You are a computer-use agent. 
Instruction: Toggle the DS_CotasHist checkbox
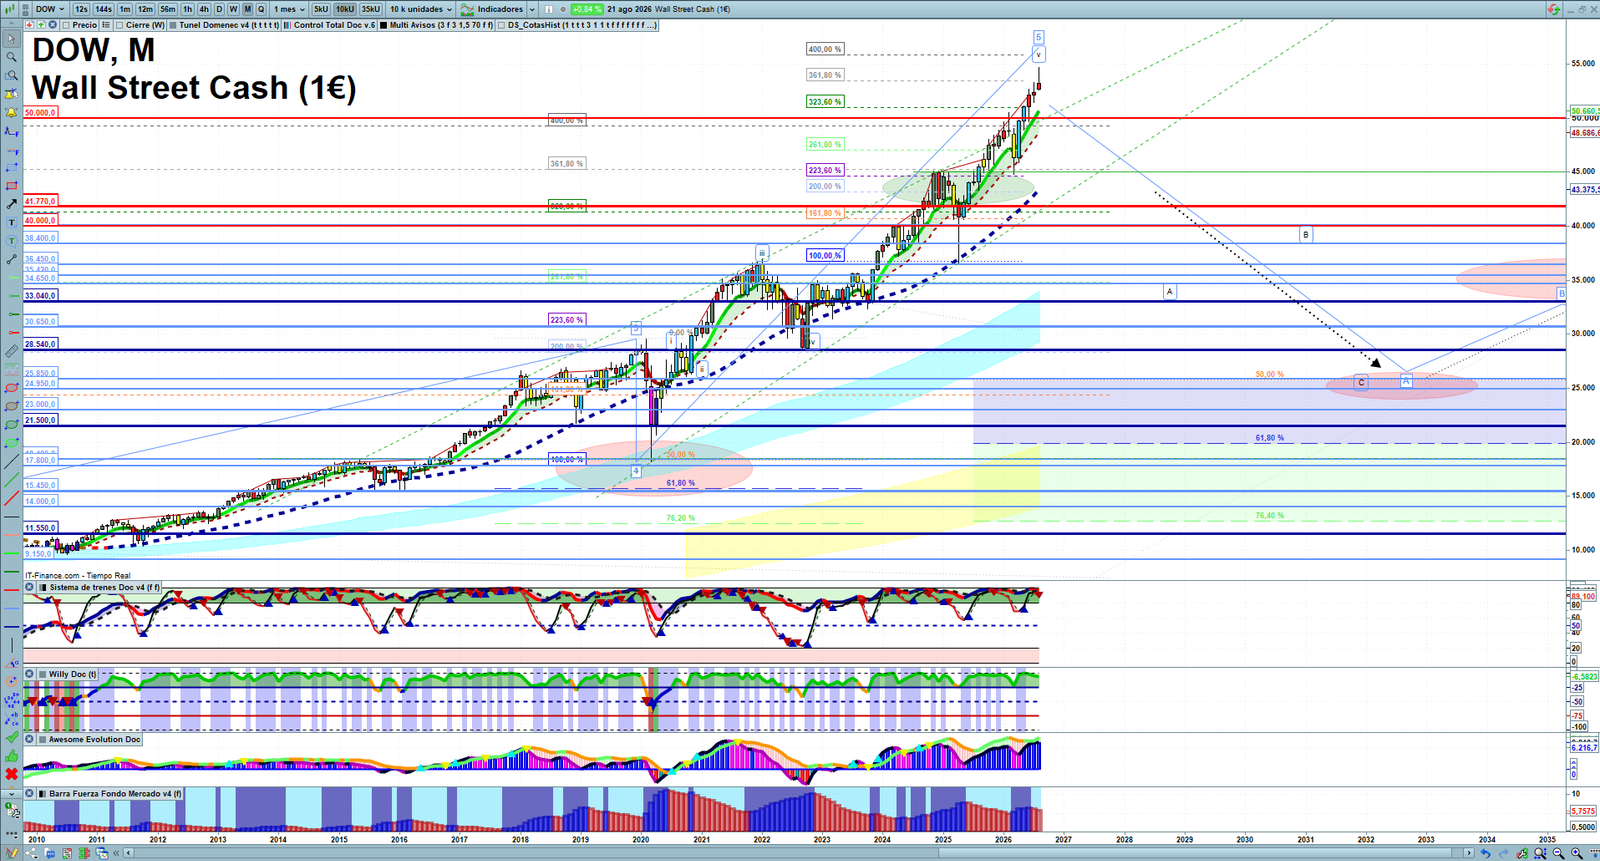501,25
